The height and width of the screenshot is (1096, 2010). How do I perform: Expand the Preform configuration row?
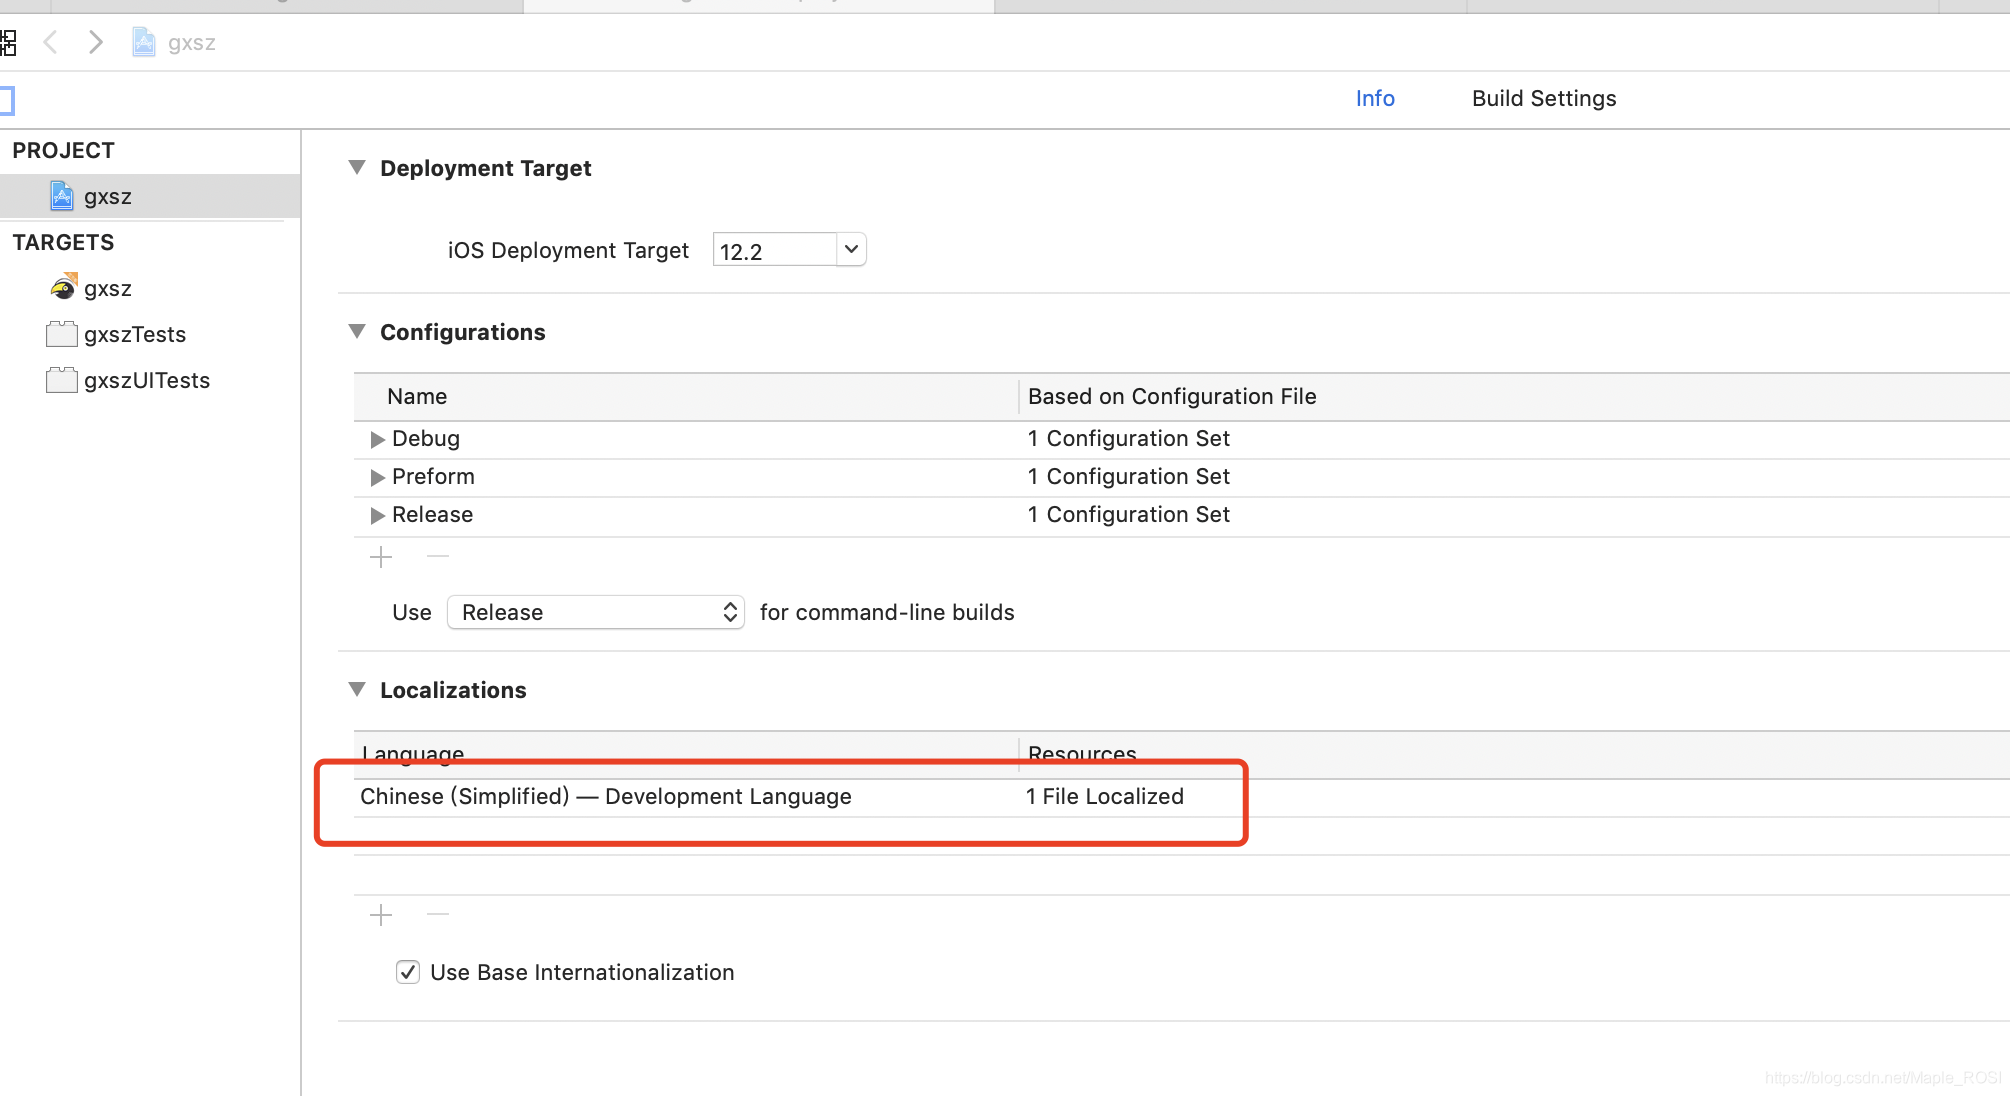tap(377, 477)
